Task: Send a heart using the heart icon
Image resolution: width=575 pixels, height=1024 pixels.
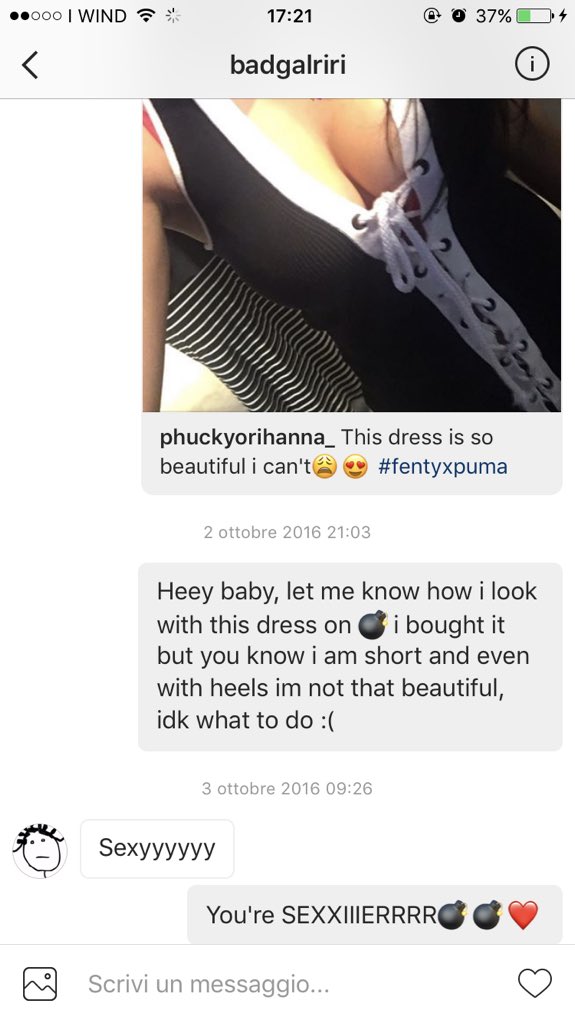Action: pyautogui.click(x=534, y=984)
